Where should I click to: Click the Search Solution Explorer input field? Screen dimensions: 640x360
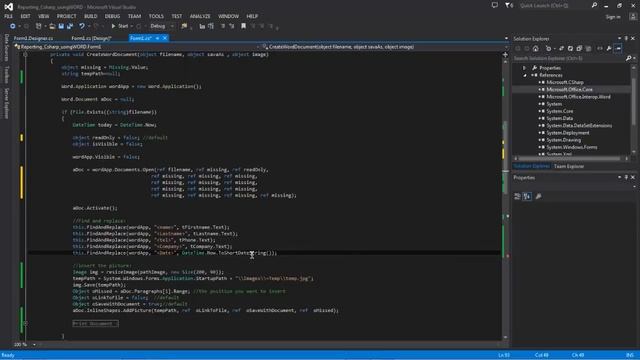[x=569, y=58]
